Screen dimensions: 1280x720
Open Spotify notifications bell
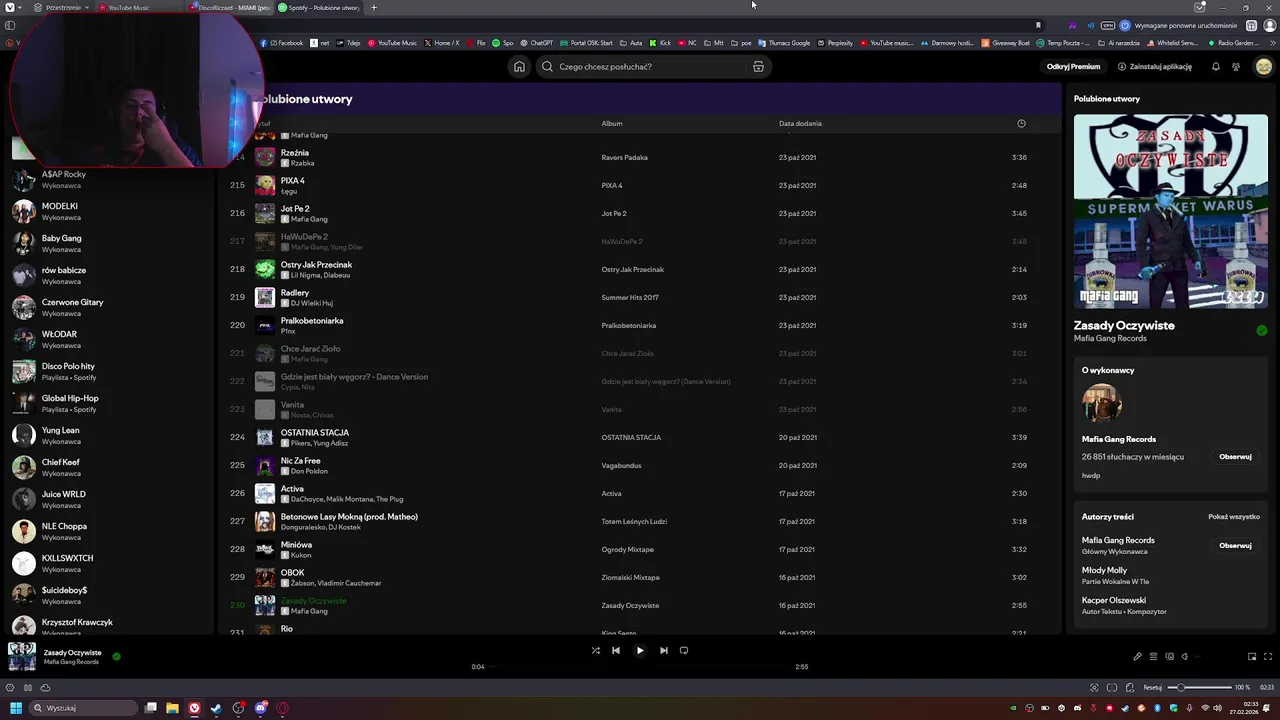pos(1216,67)
